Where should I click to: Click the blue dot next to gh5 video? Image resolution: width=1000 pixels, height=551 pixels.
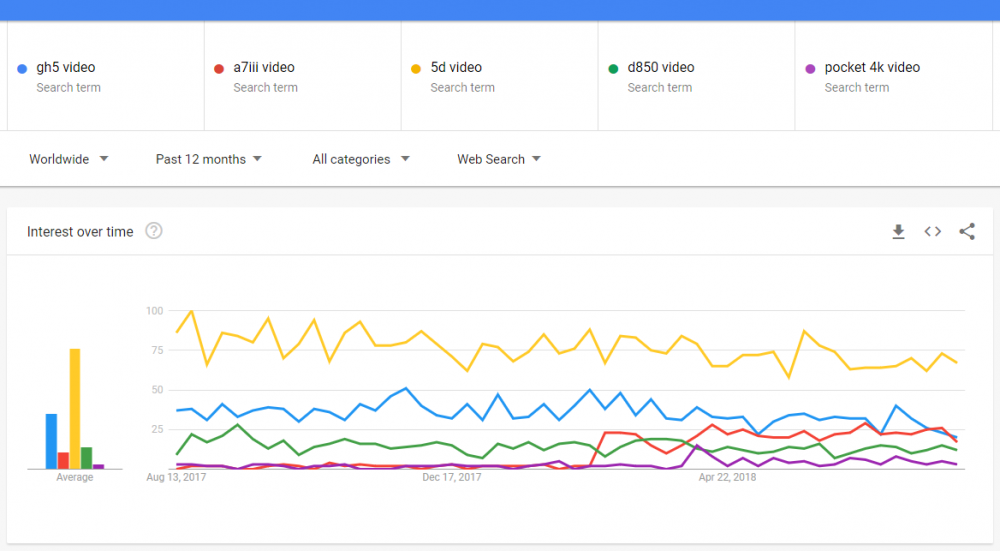click(x=22, y=69)
